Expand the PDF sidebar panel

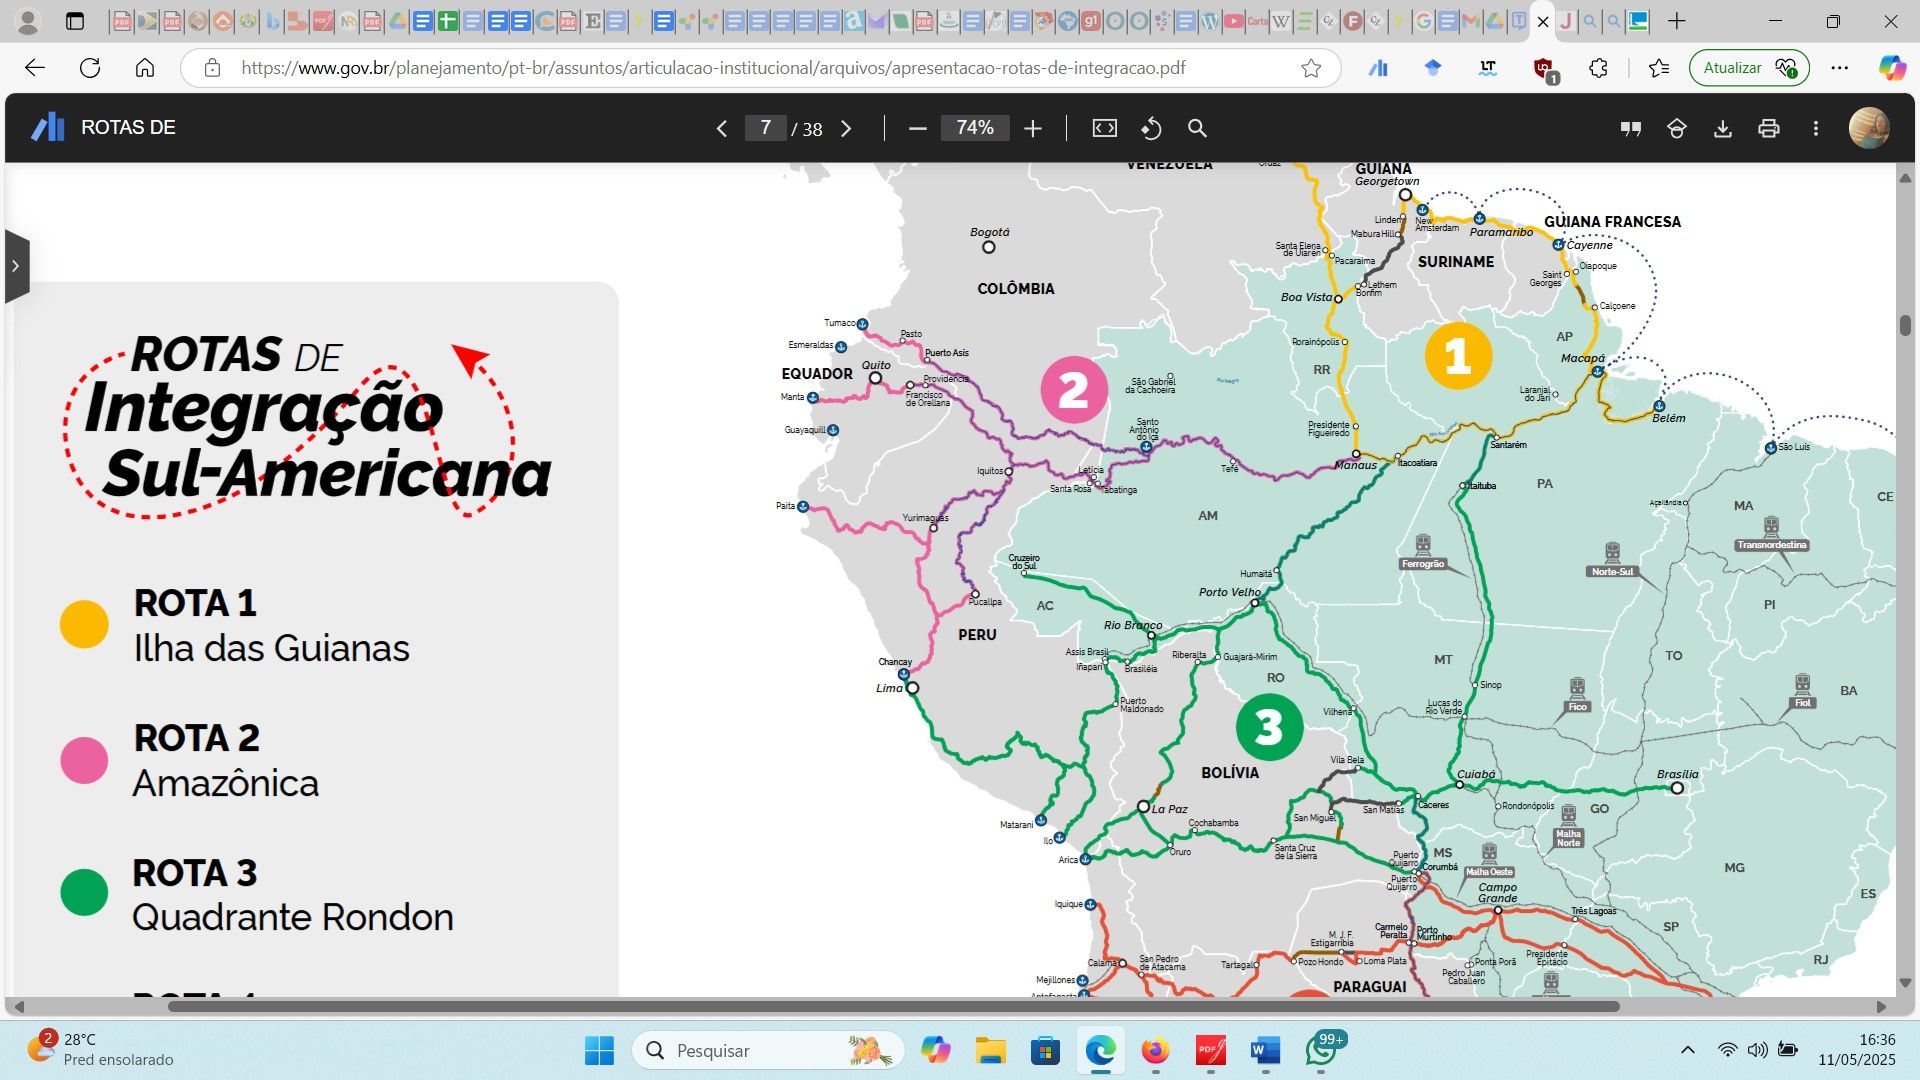pyautogui.click(x=16, y=266)
